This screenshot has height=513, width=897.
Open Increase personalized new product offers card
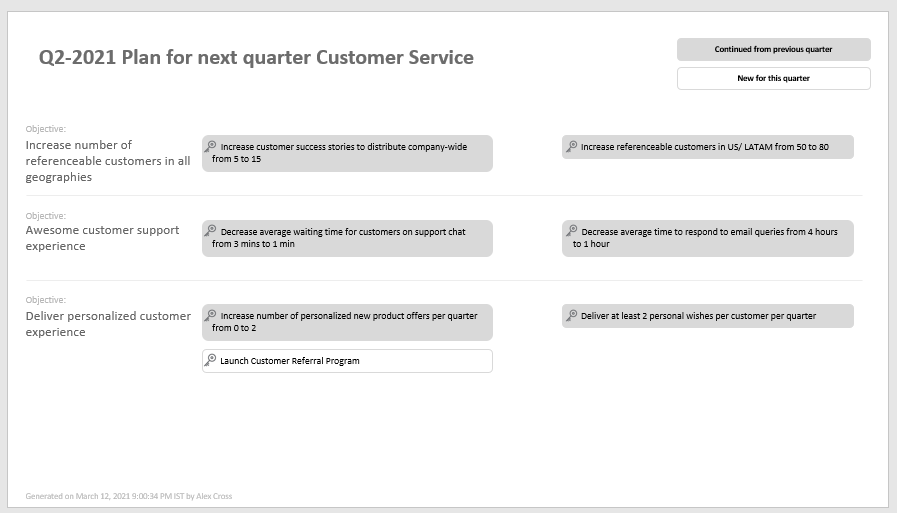tap(347, 323)
